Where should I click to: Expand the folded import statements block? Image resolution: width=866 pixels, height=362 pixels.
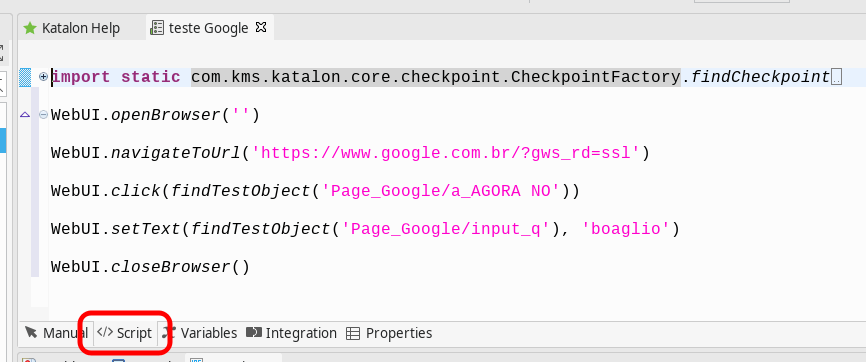pos(43,77)
